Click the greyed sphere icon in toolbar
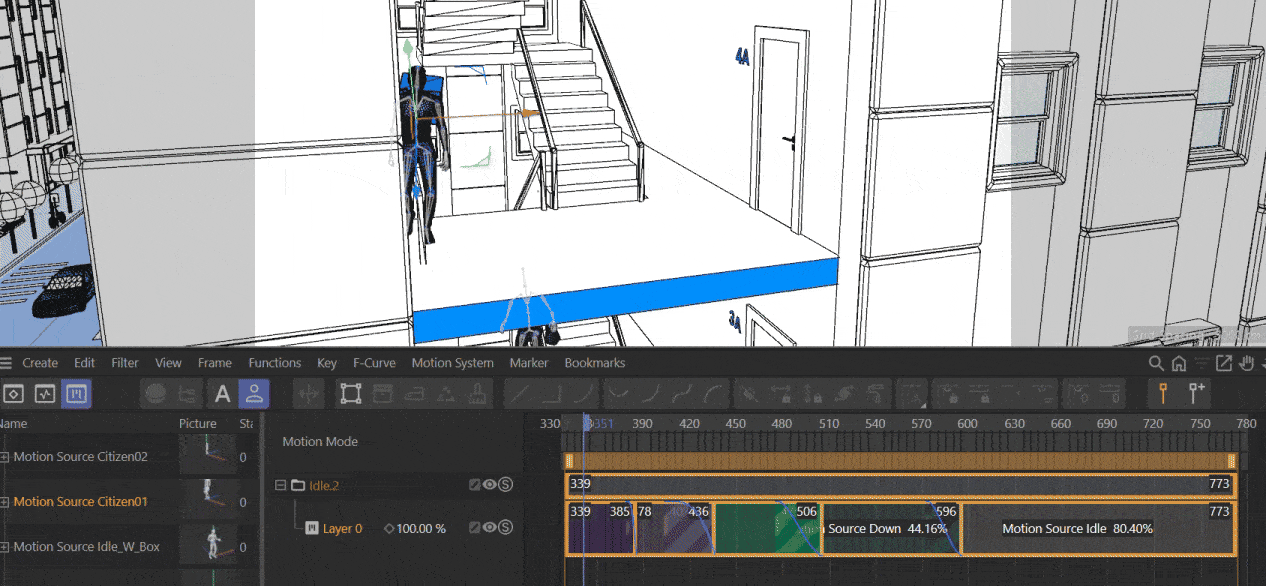1266x586 pixels. coord(156,394)
